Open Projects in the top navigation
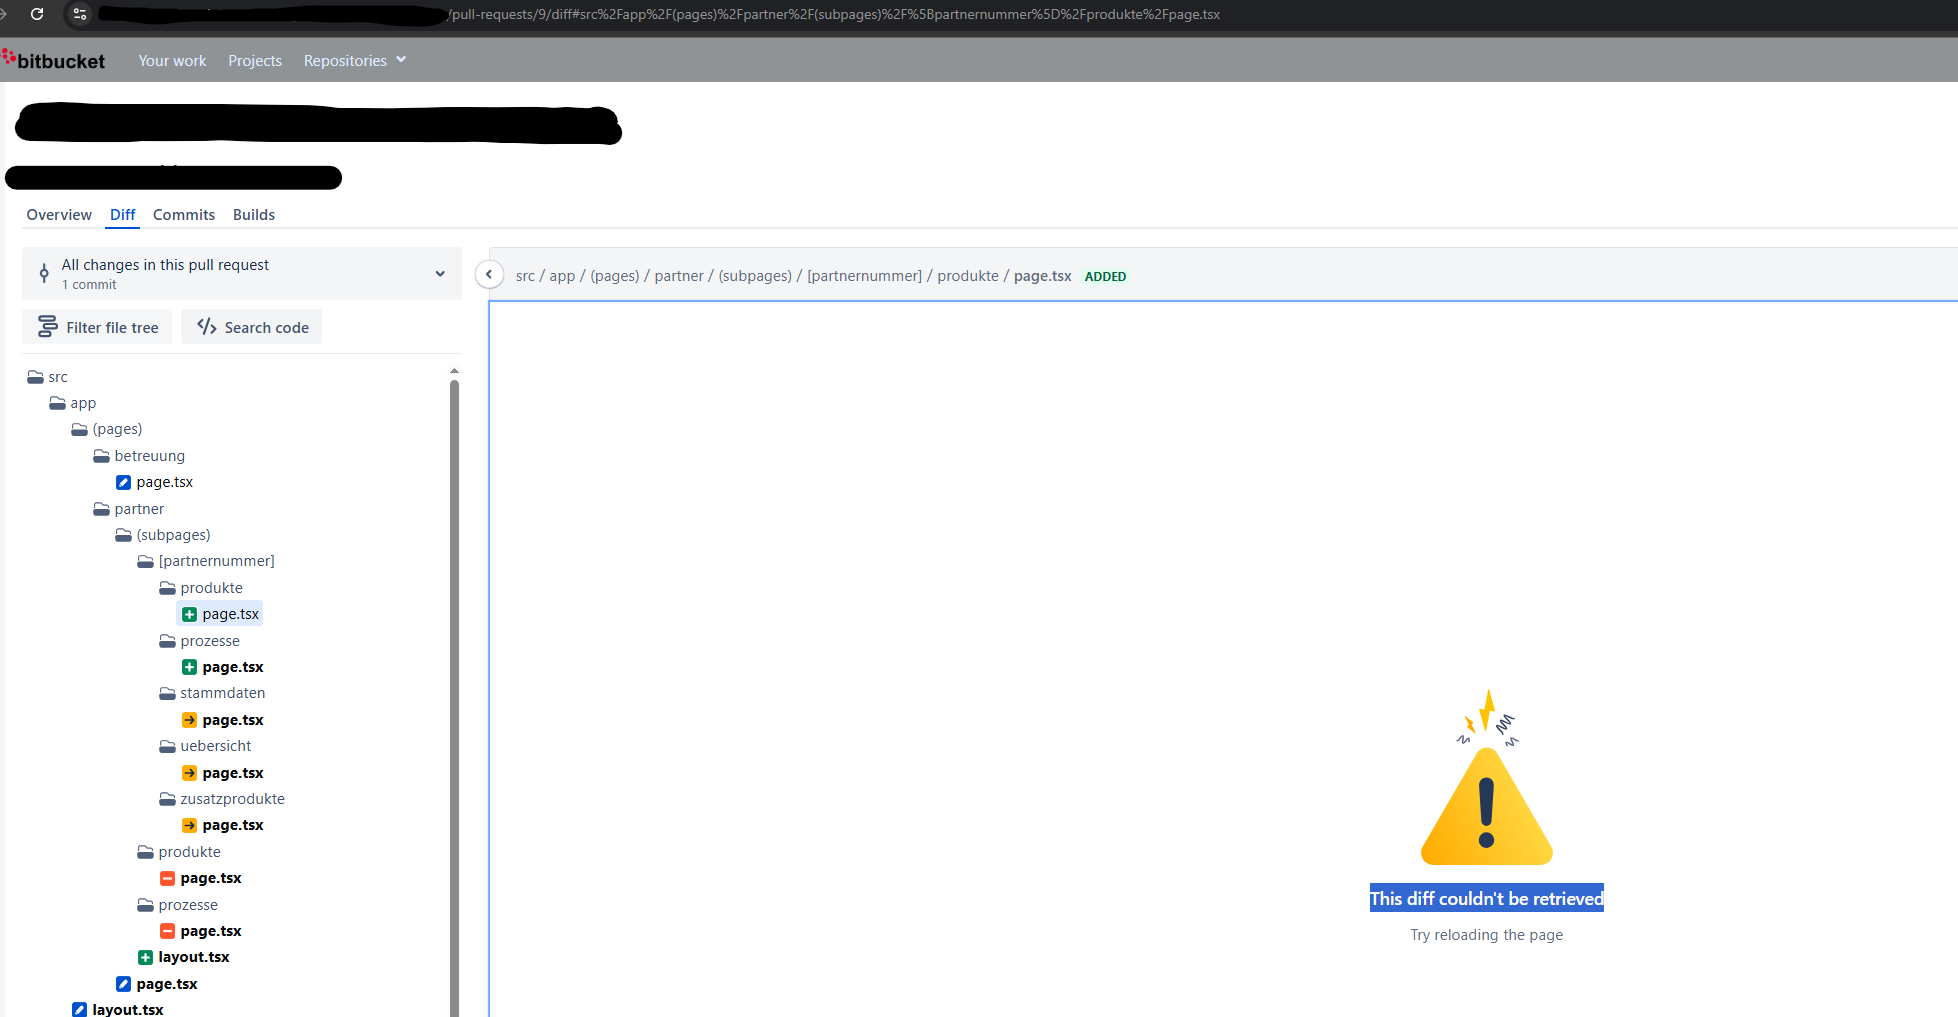This screenshot has width=1958, height=1017. [x=255, y=60]
